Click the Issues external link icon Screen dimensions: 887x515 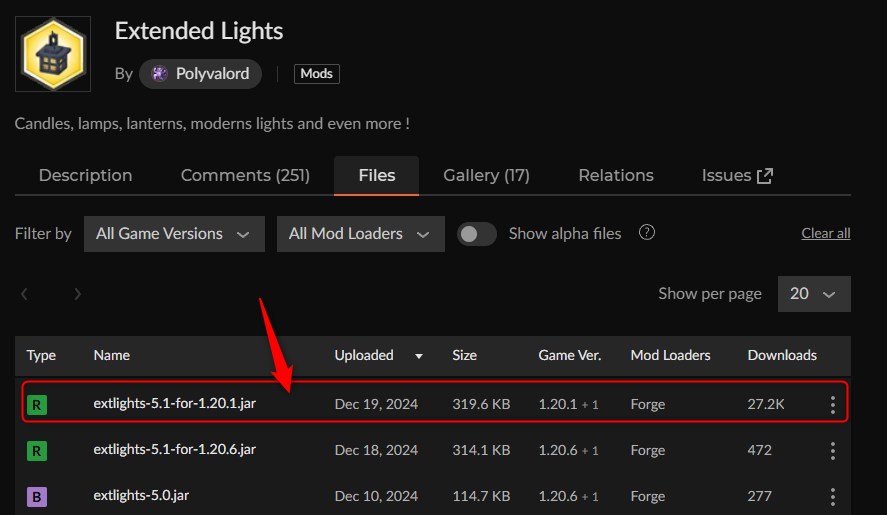[765, 176]
